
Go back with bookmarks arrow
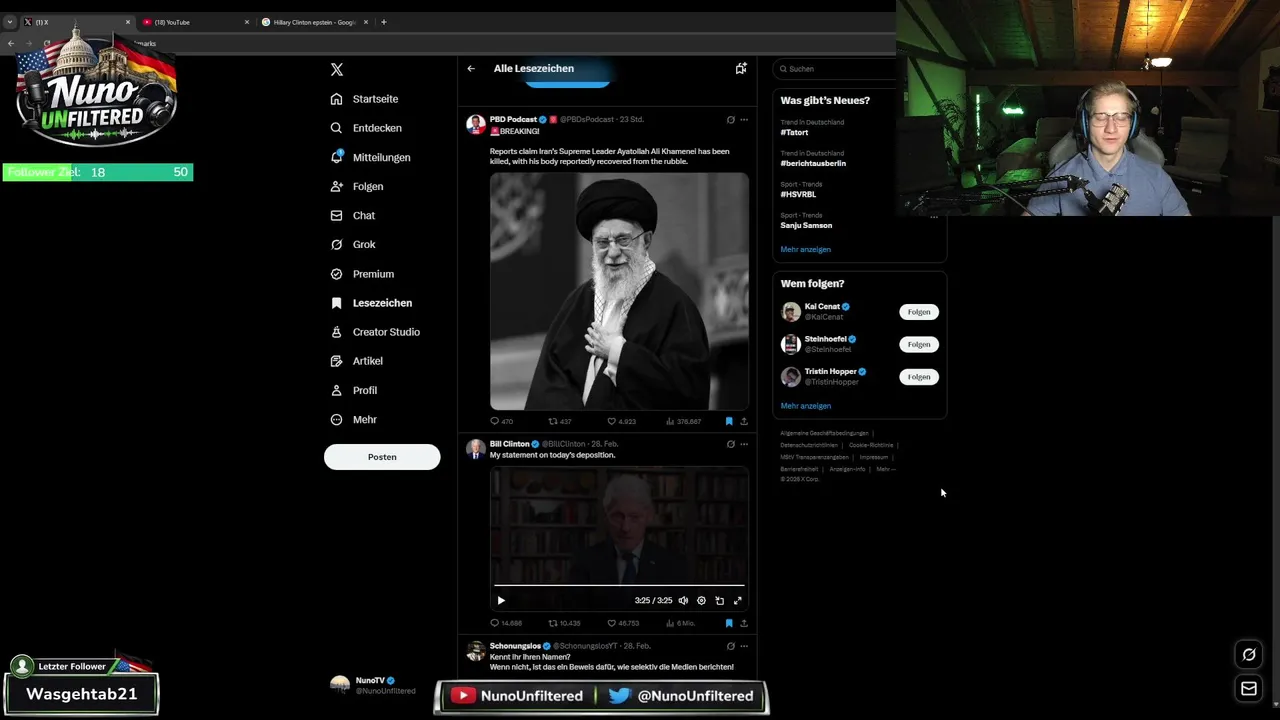point(471,69)
